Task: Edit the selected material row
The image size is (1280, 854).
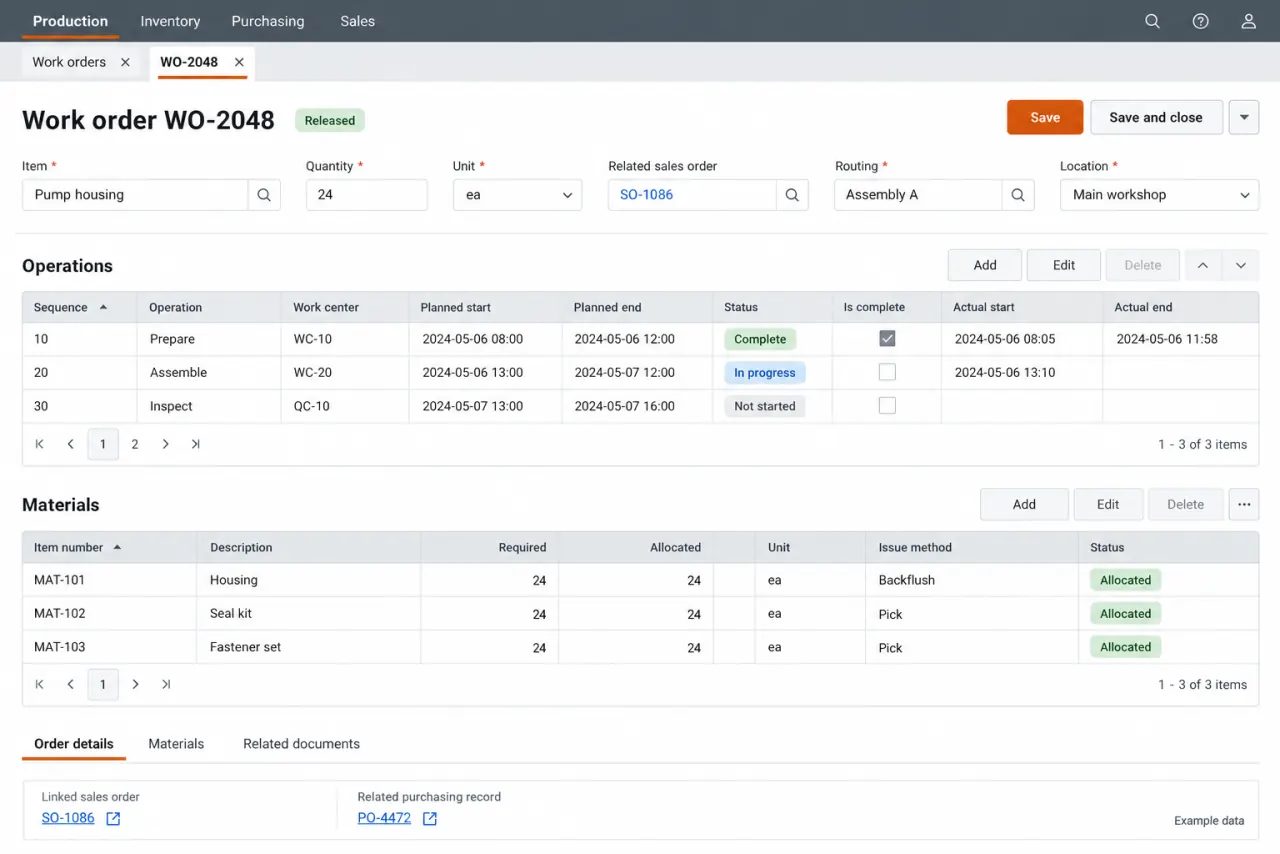Action: point(1108,505)
